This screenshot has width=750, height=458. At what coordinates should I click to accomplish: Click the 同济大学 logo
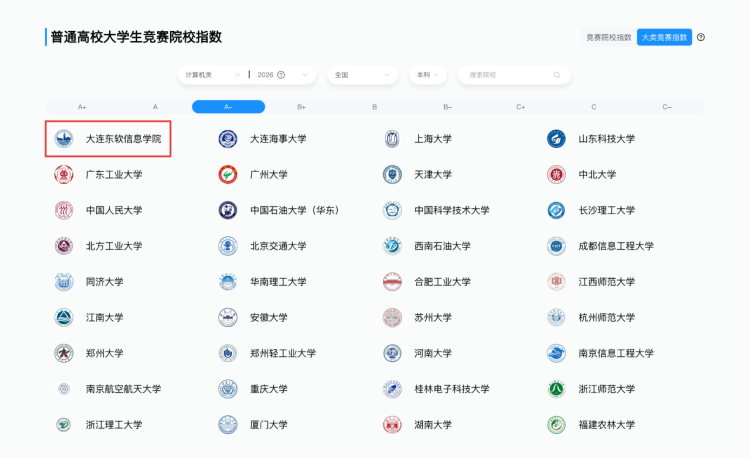tap(64, 282)
